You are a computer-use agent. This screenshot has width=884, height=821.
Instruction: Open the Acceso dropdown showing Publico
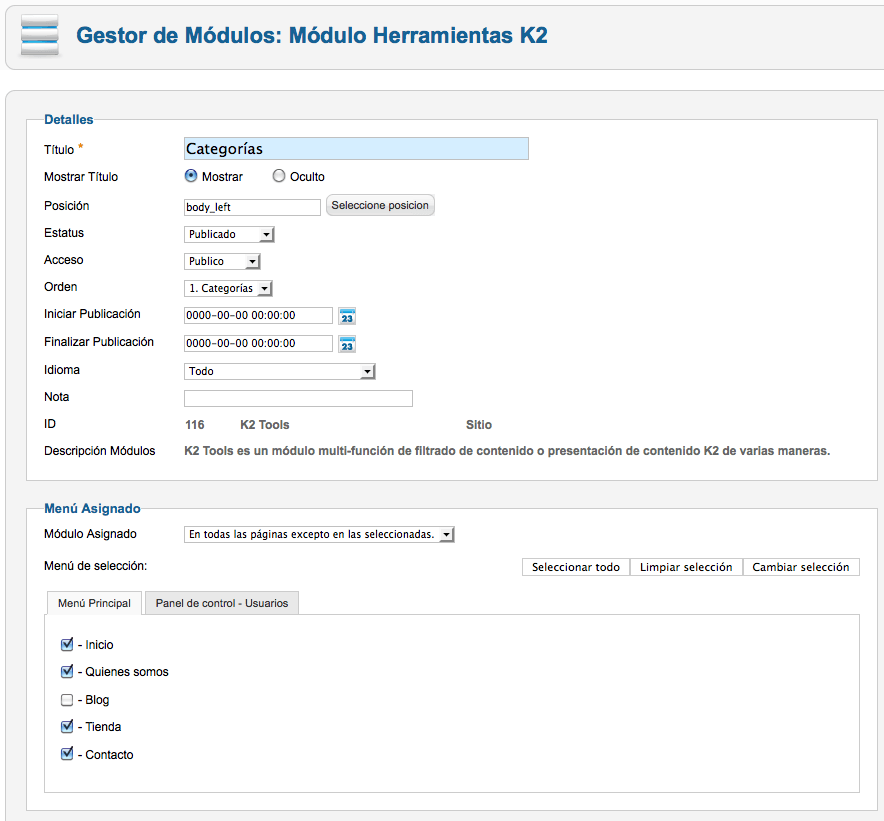coord(222,261)
